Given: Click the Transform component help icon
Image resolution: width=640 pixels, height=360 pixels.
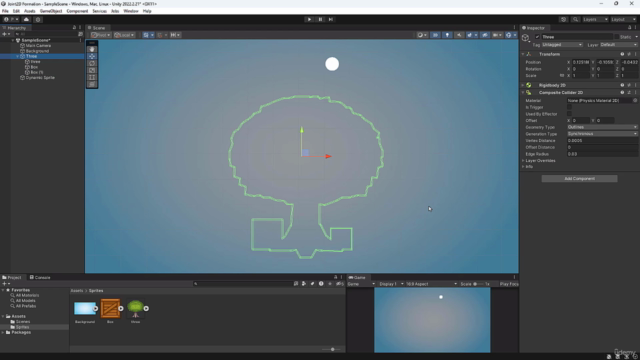Looking at the screenshot, I should (622, 54).
